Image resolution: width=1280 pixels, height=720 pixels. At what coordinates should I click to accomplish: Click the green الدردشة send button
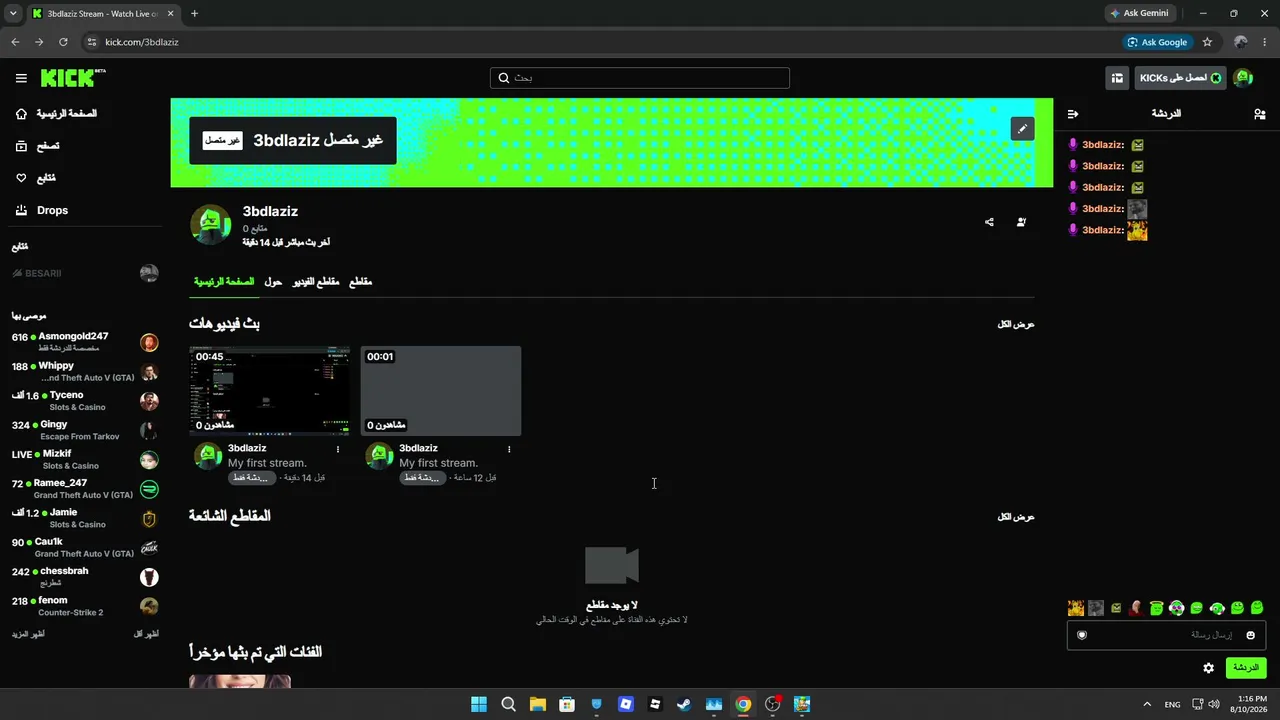pyautogui.click(x=1245, y=668)
